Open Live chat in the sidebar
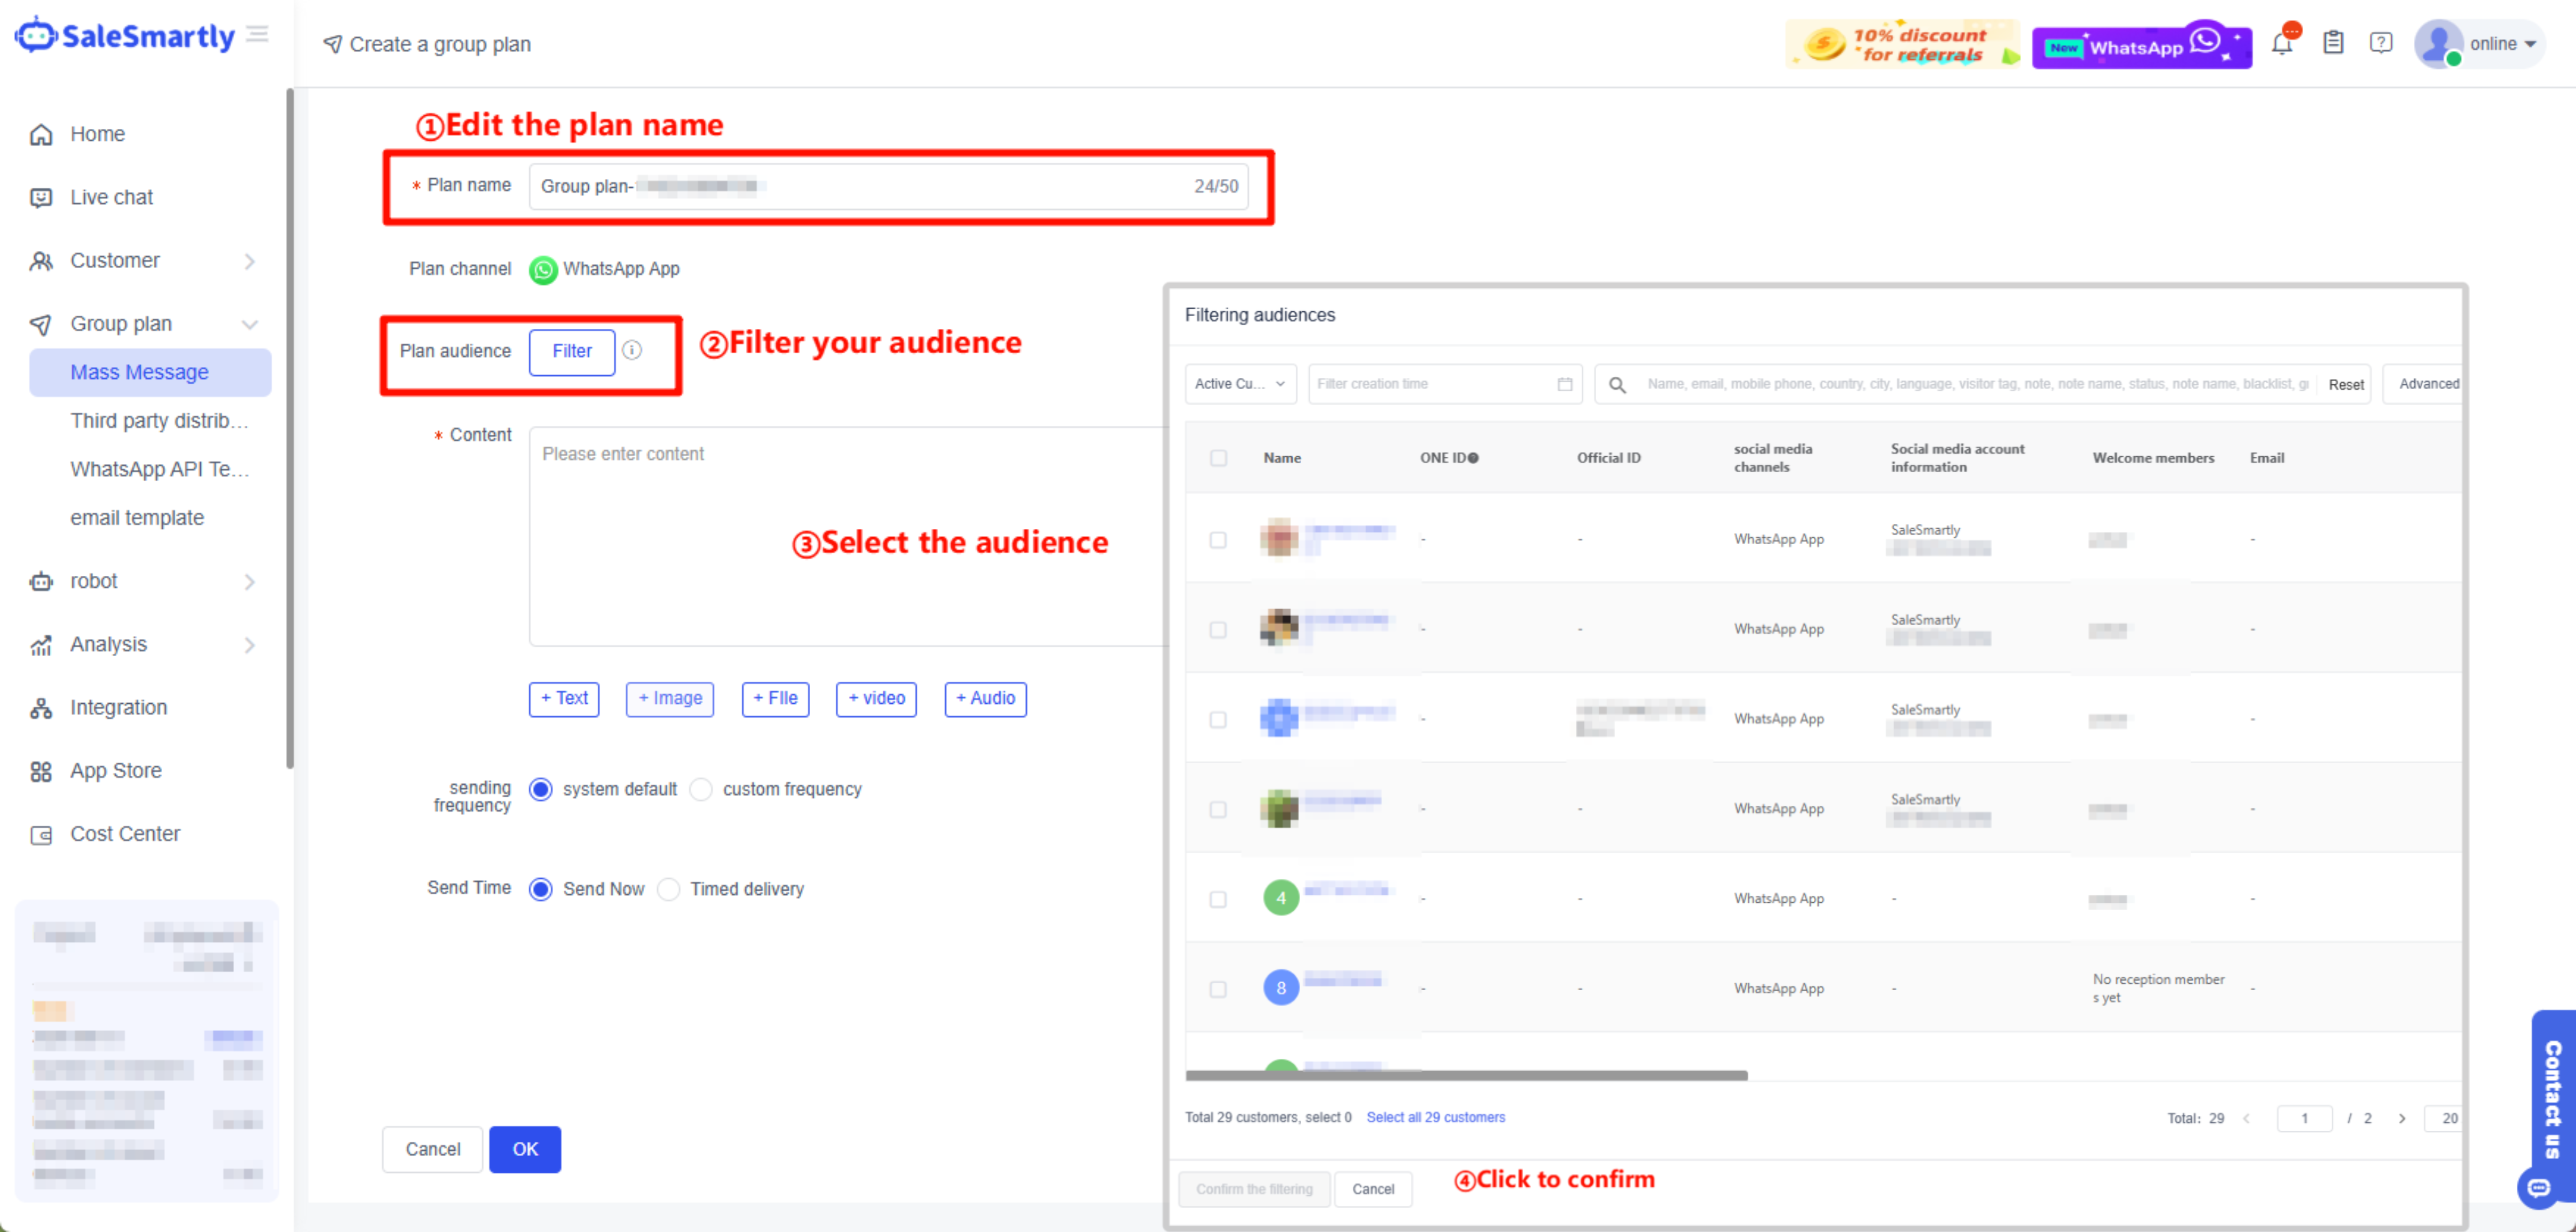The height and width of the screenshot is (1232, 2576). (x=111, y=197)
